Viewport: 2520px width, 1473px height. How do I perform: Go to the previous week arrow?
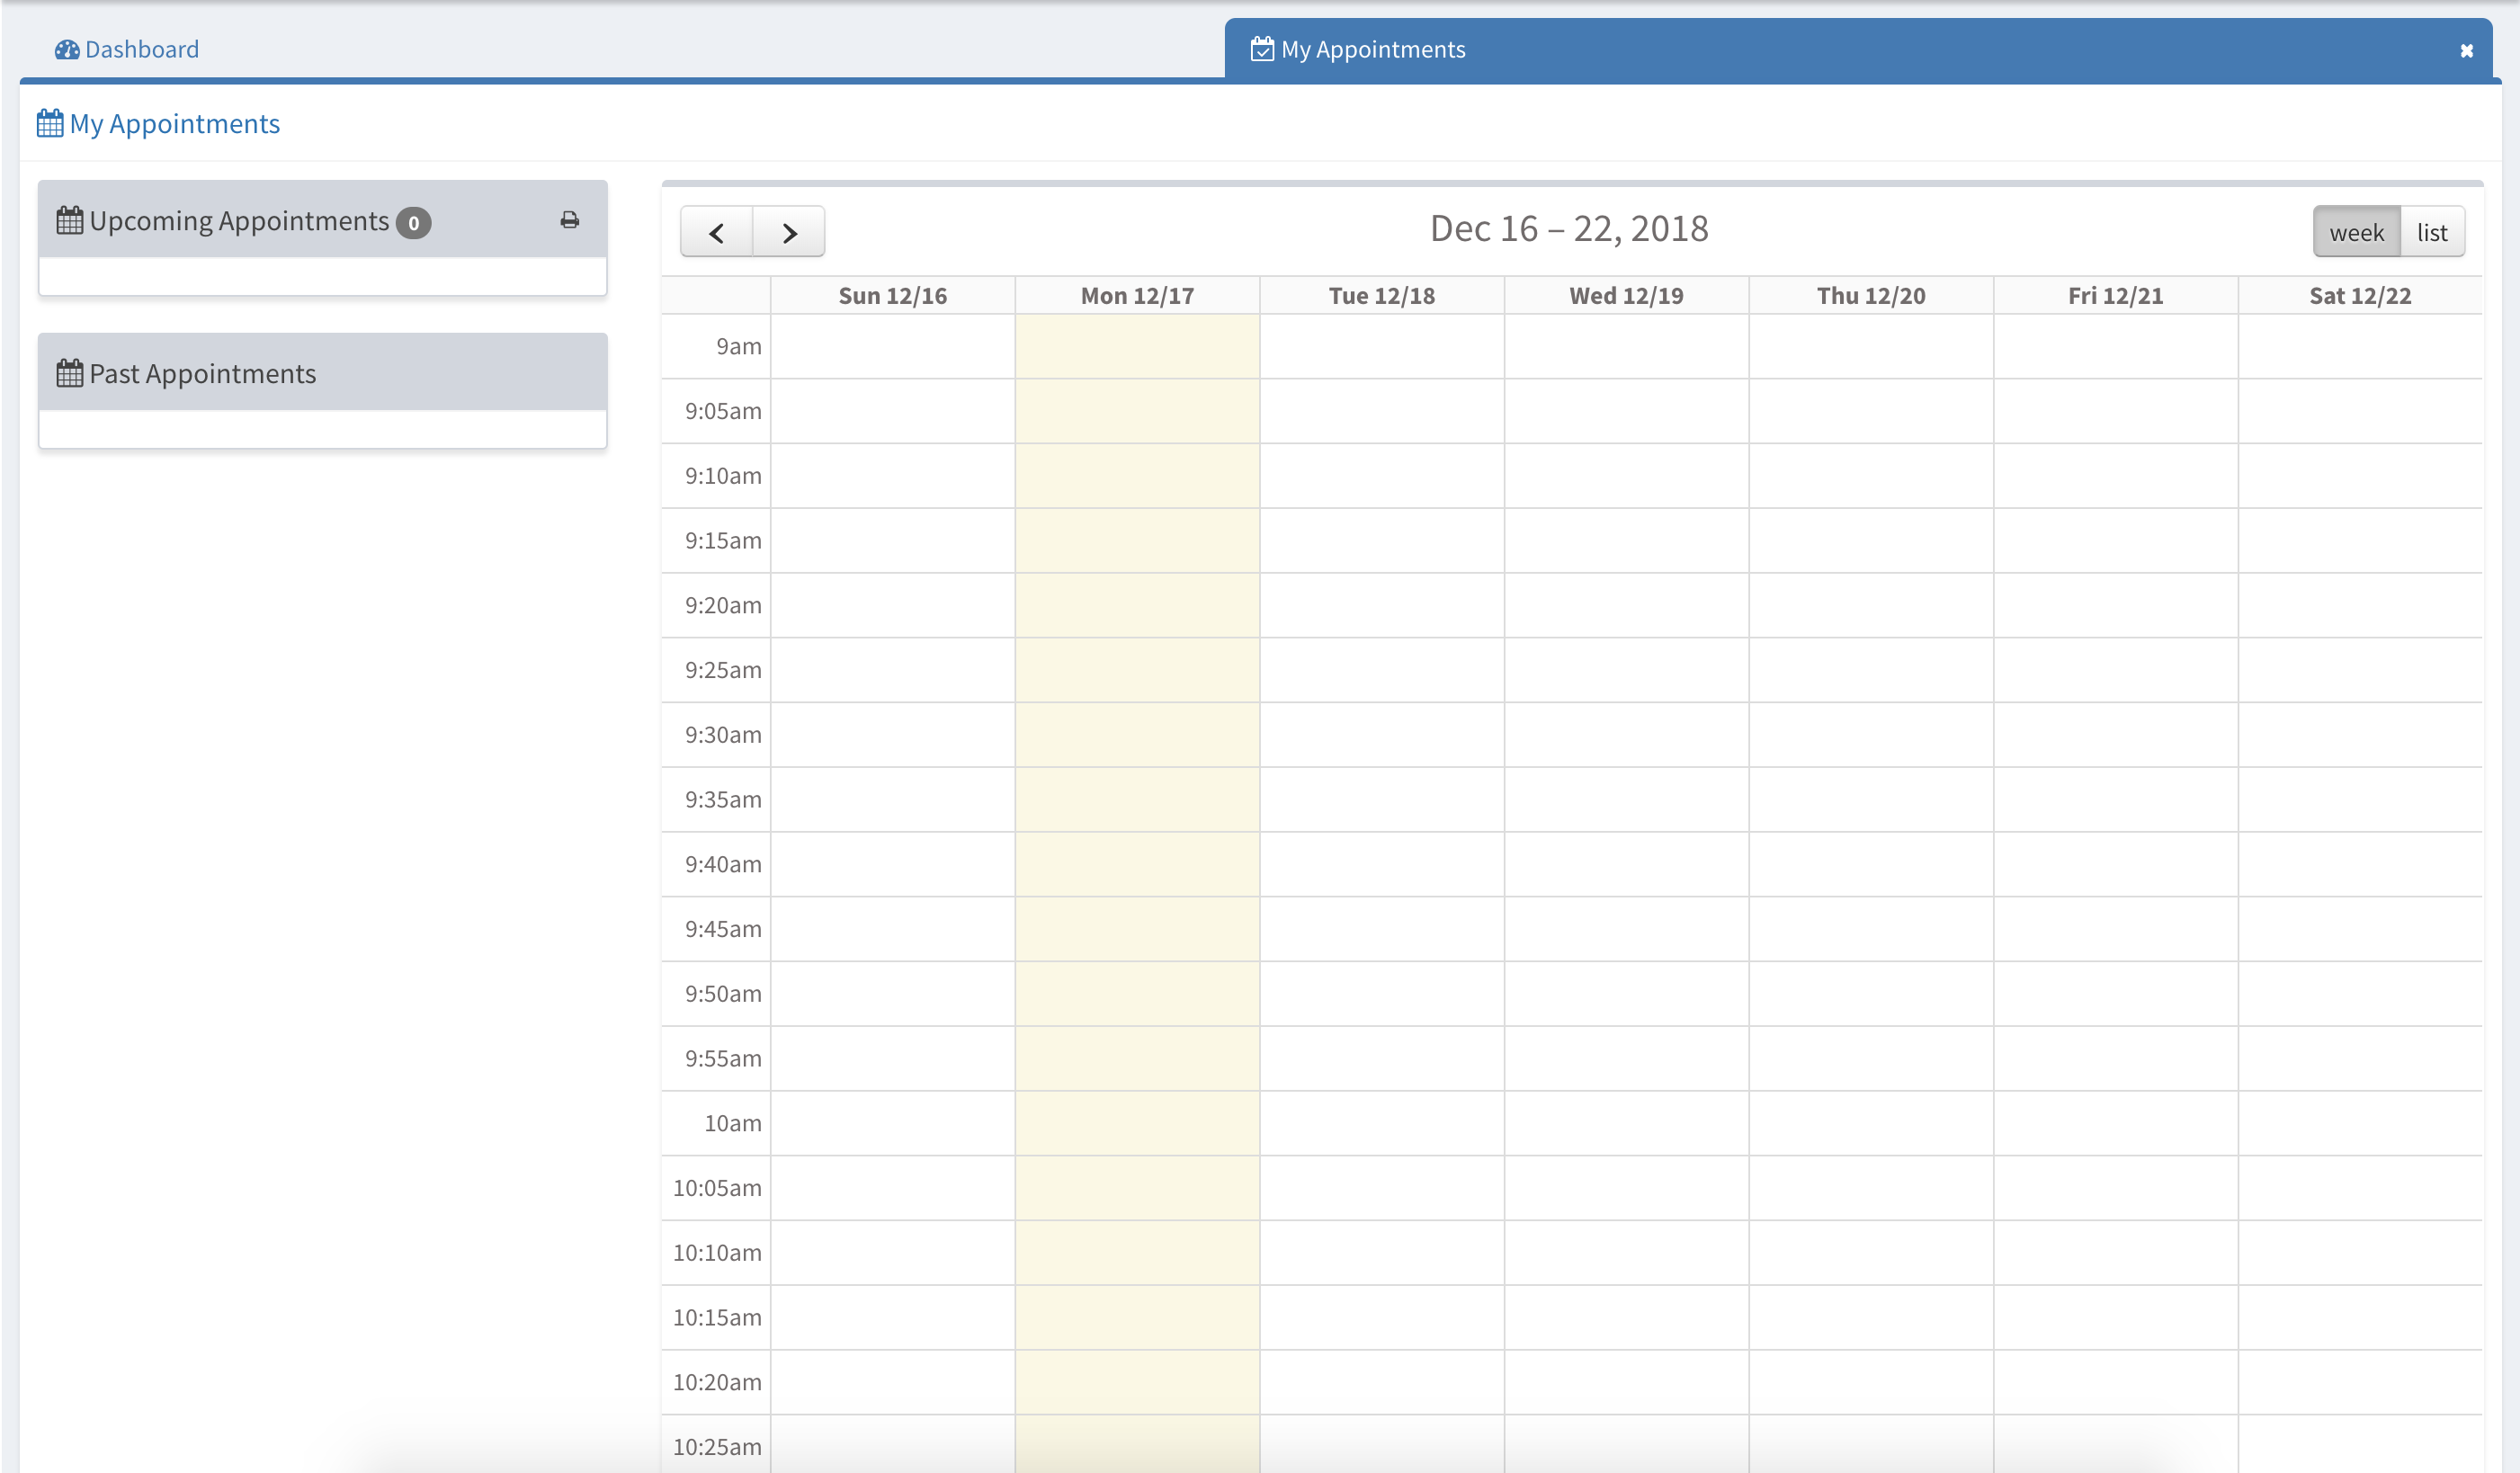716,233
